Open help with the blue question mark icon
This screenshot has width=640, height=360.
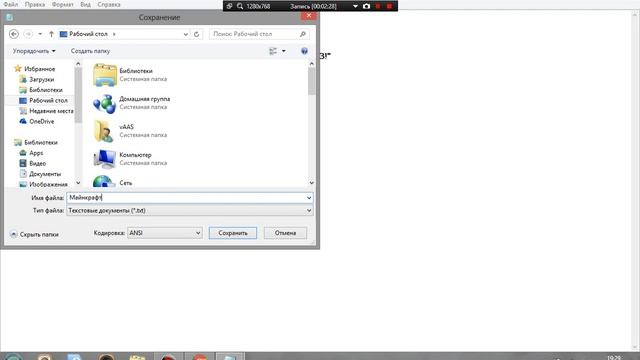tap(304, 51)
